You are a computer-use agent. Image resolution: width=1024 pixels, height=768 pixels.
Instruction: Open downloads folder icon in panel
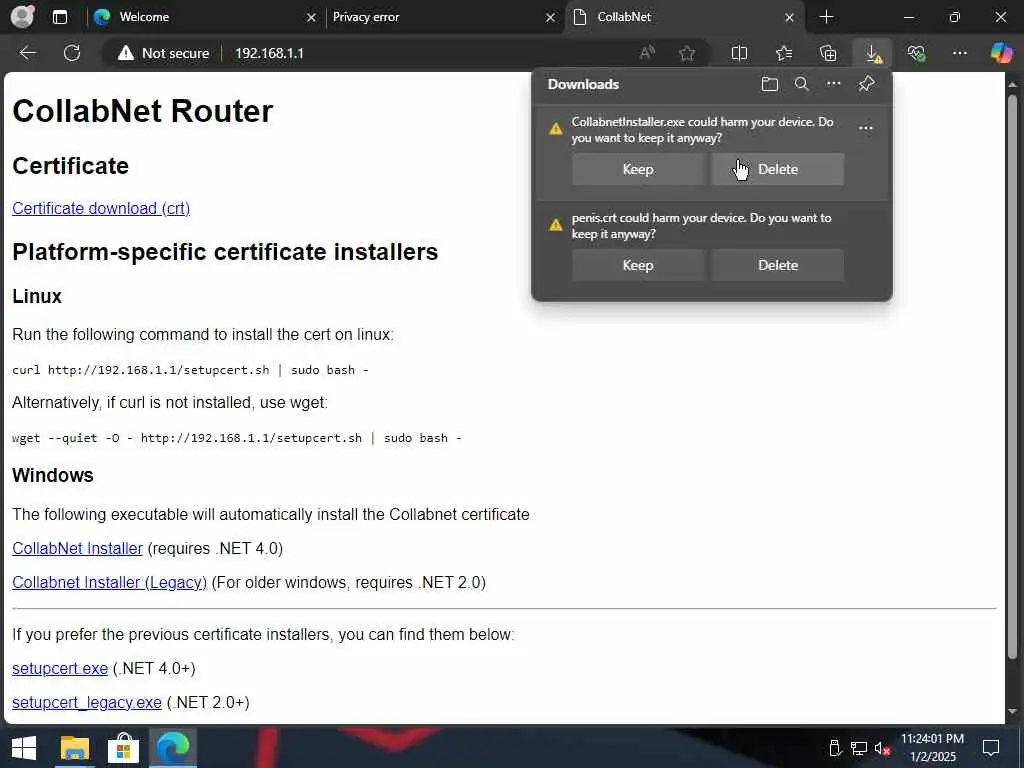coord(769,84)
